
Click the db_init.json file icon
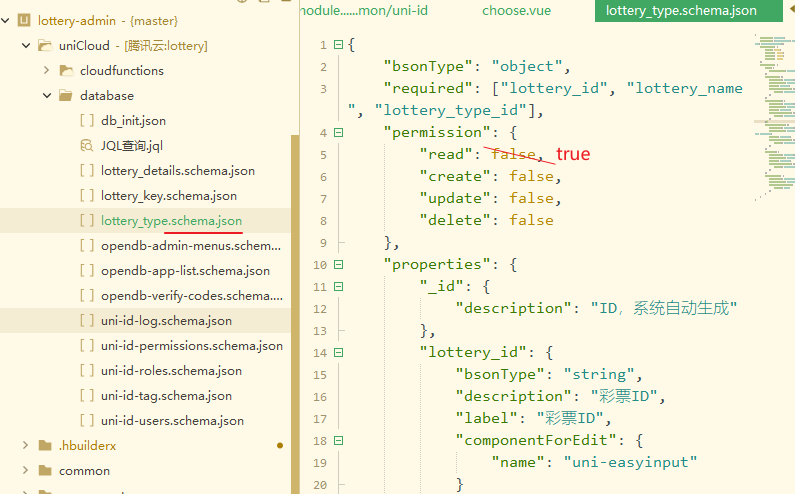[x=87, y=121]
